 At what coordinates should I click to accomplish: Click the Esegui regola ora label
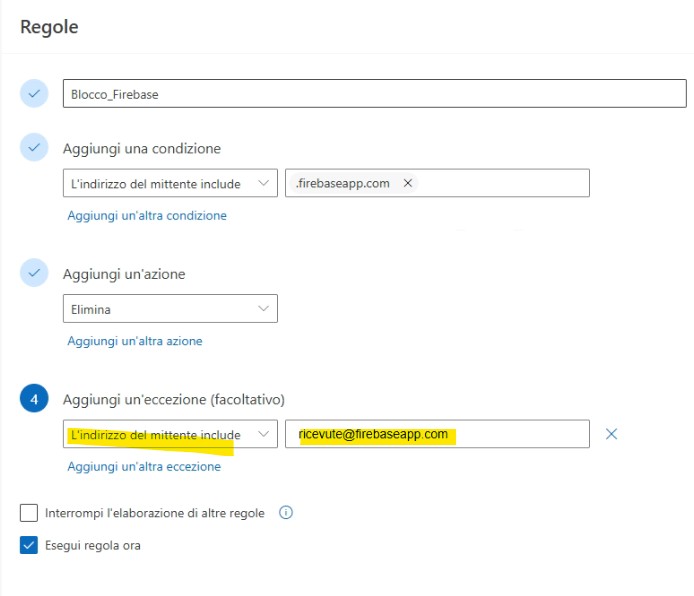pos(93,545)
